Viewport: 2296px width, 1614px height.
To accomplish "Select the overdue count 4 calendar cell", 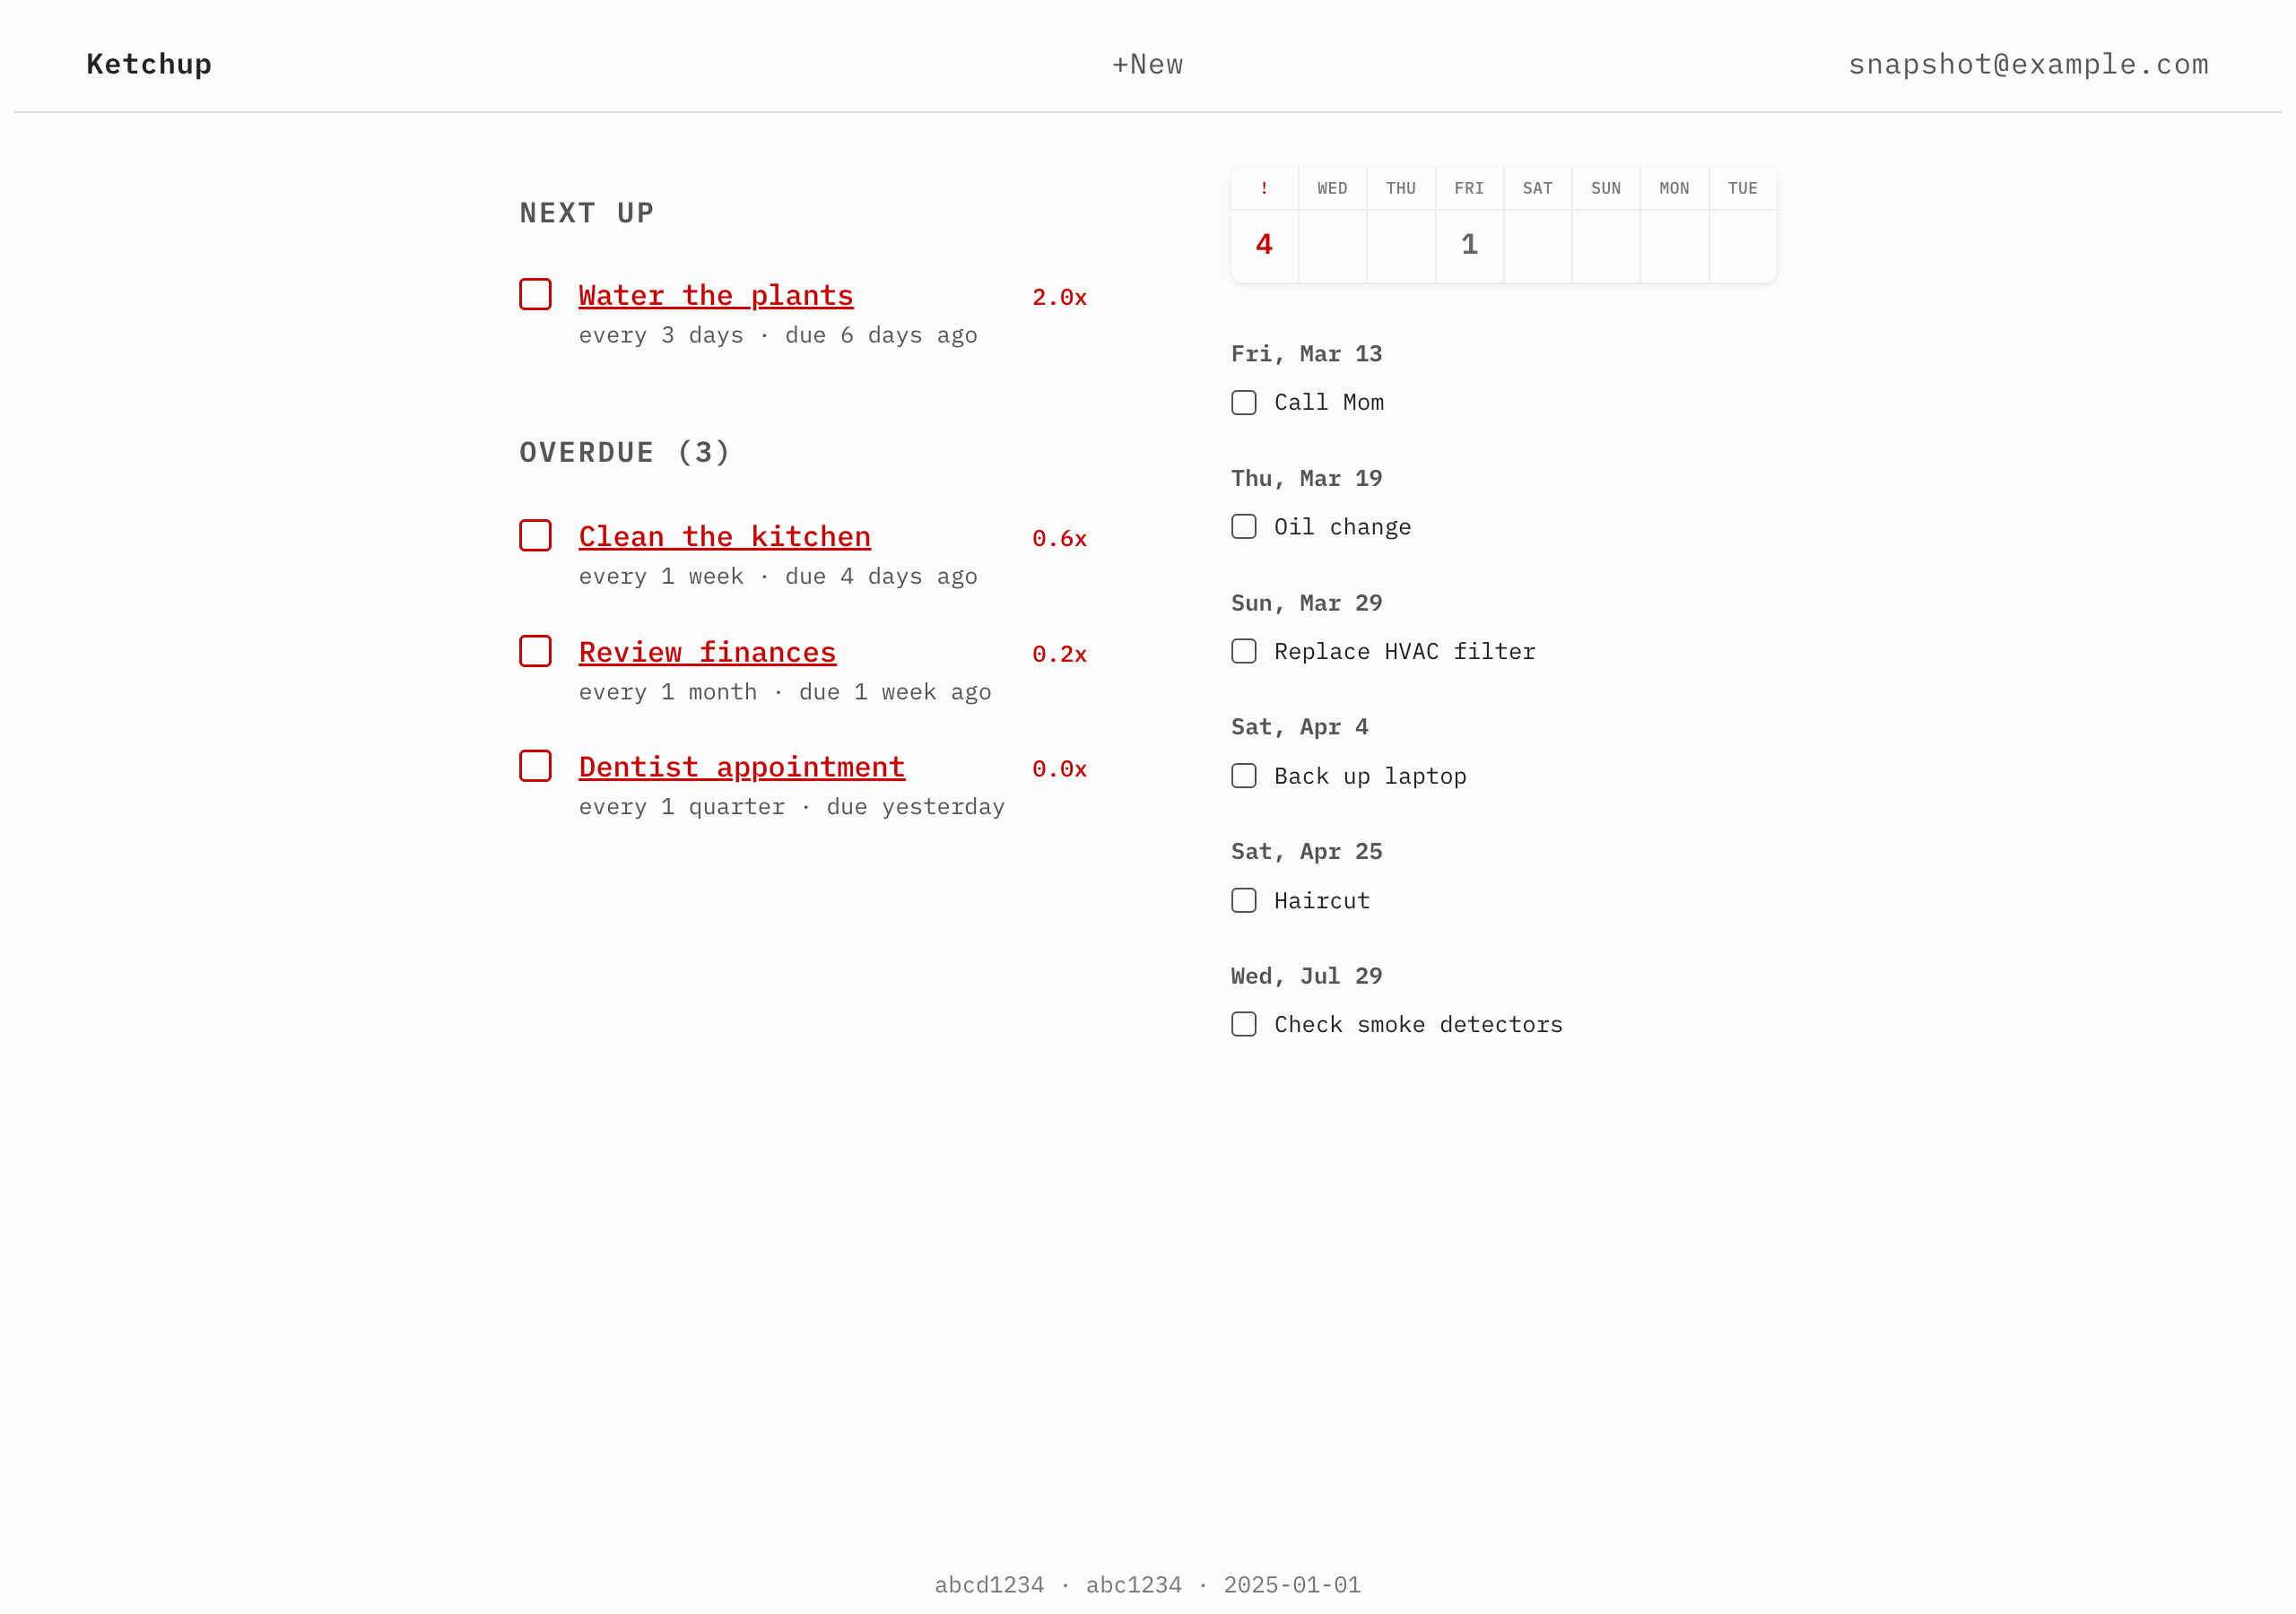I will pyautogui.click(x=1264, y=245).
